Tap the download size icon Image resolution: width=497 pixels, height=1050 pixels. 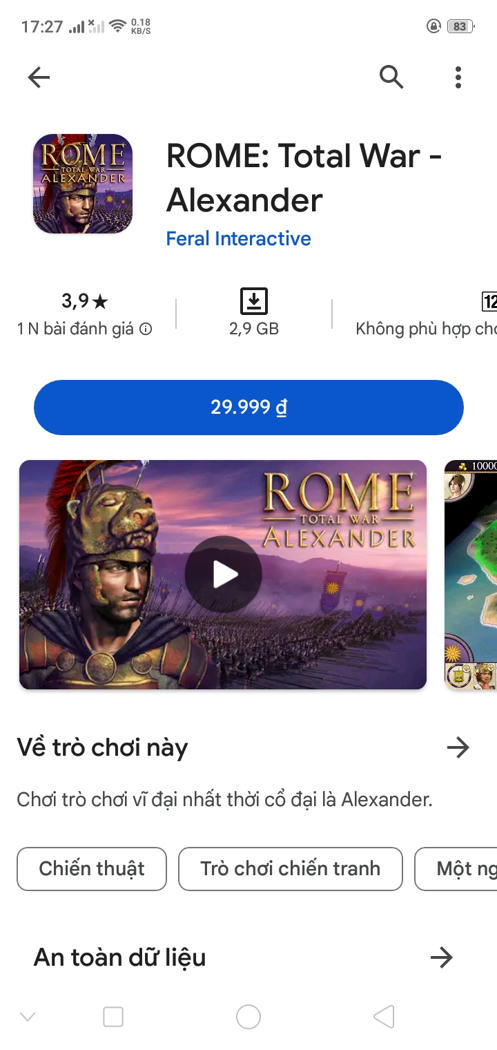click(x=254, y=301)
